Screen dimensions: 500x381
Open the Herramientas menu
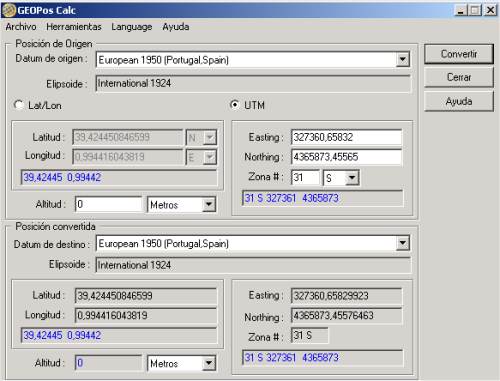point(74,27)
